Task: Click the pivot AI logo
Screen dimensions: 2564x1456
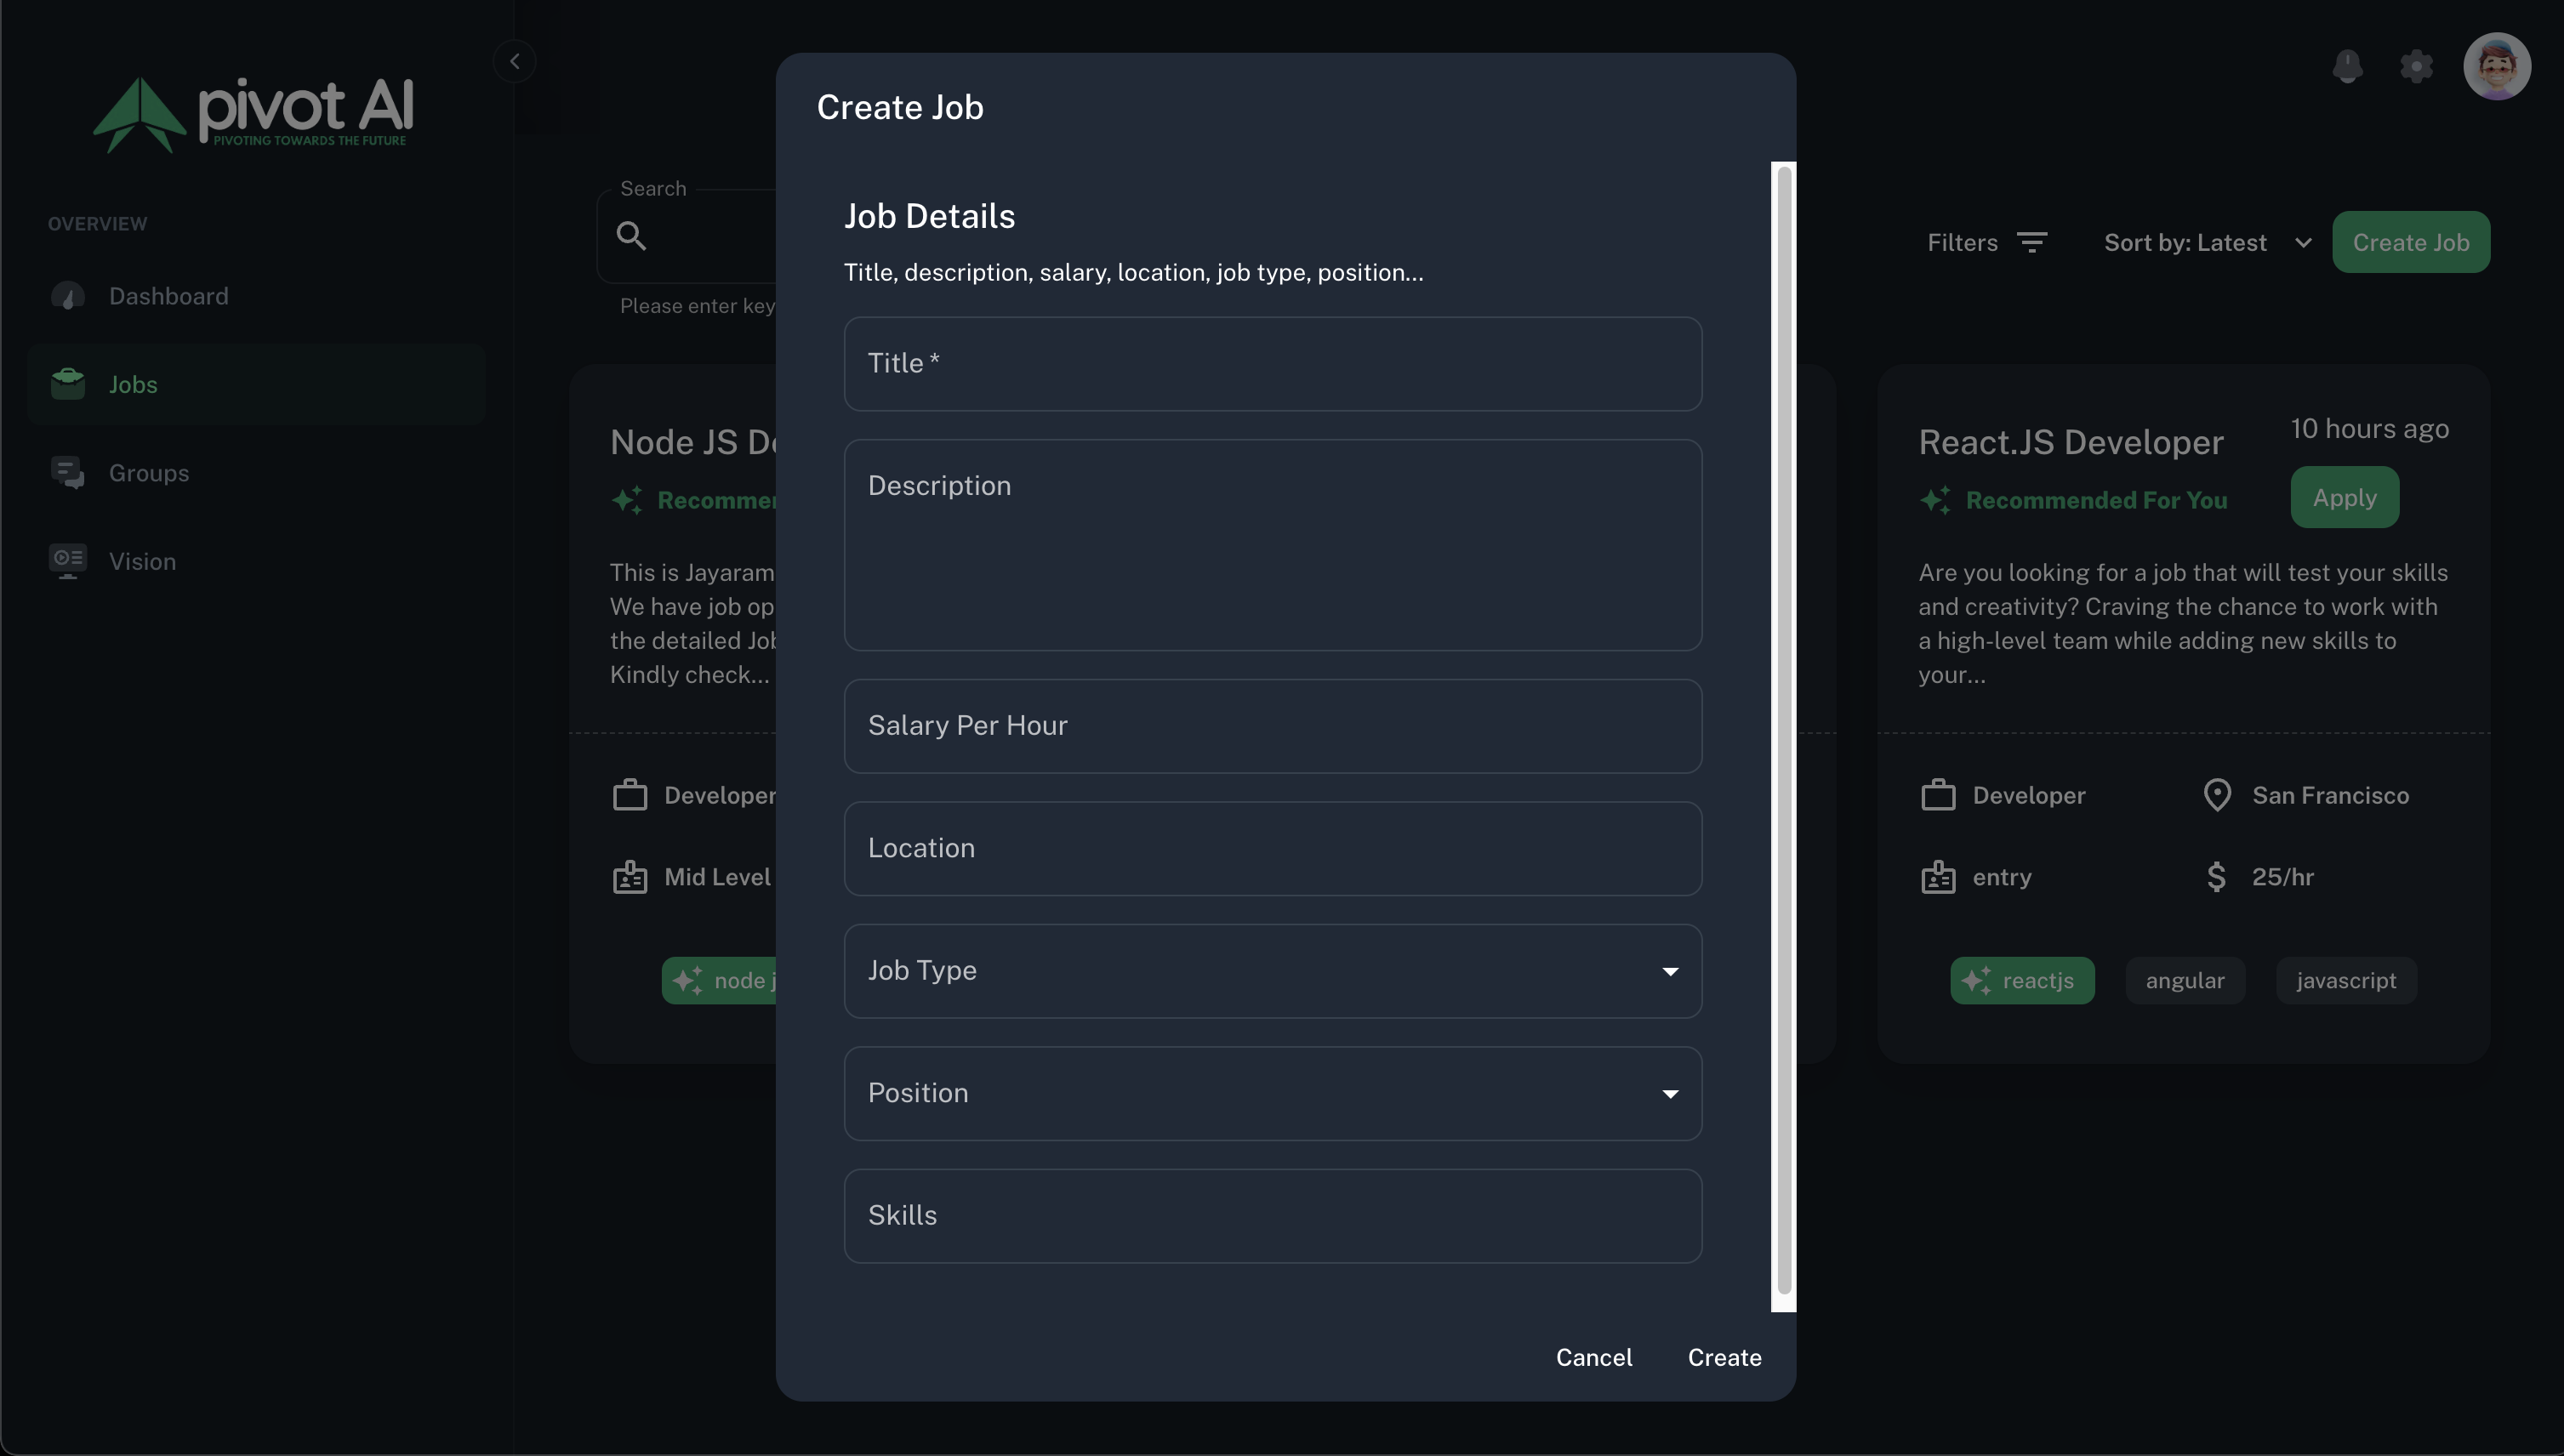Action: tap(254, 113)
